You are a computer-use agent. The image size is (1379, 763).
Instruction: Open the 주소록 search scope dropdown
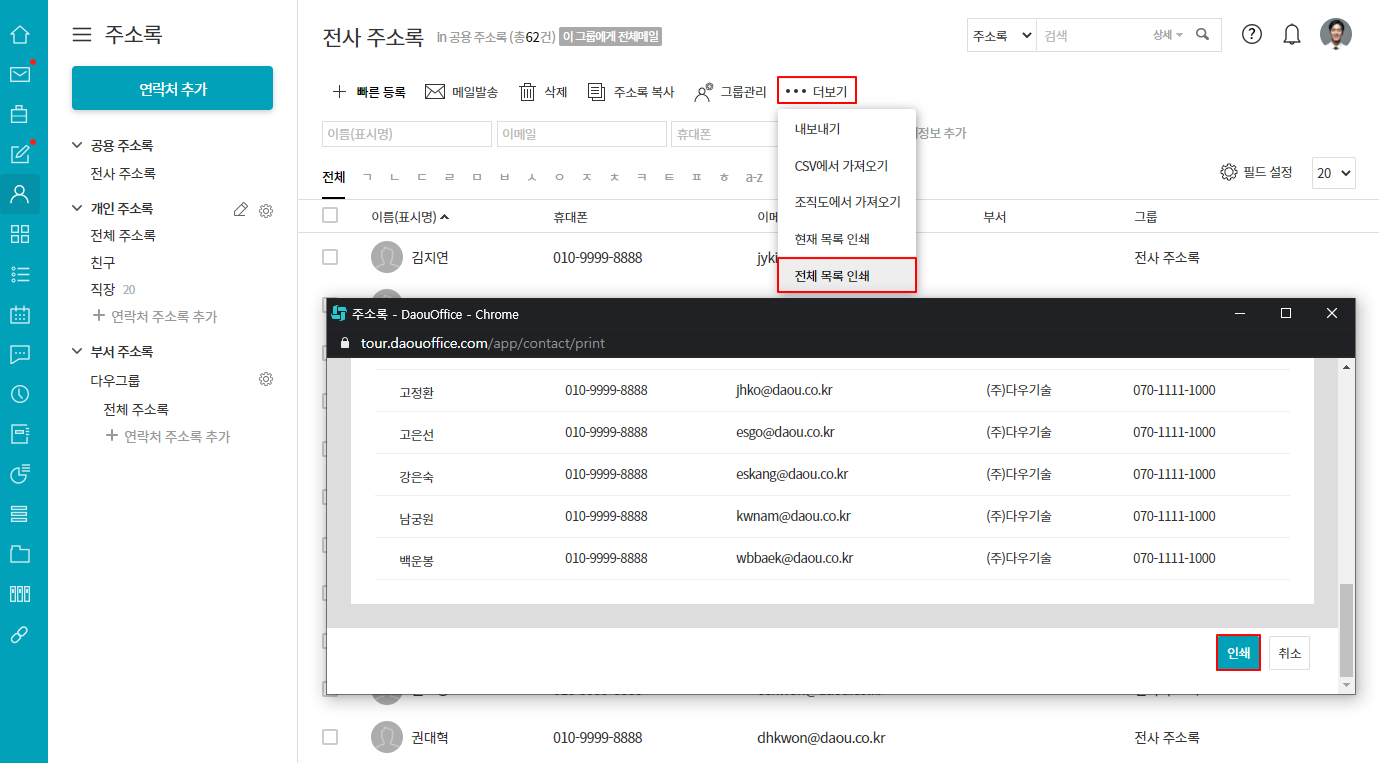coord(1001,35)
